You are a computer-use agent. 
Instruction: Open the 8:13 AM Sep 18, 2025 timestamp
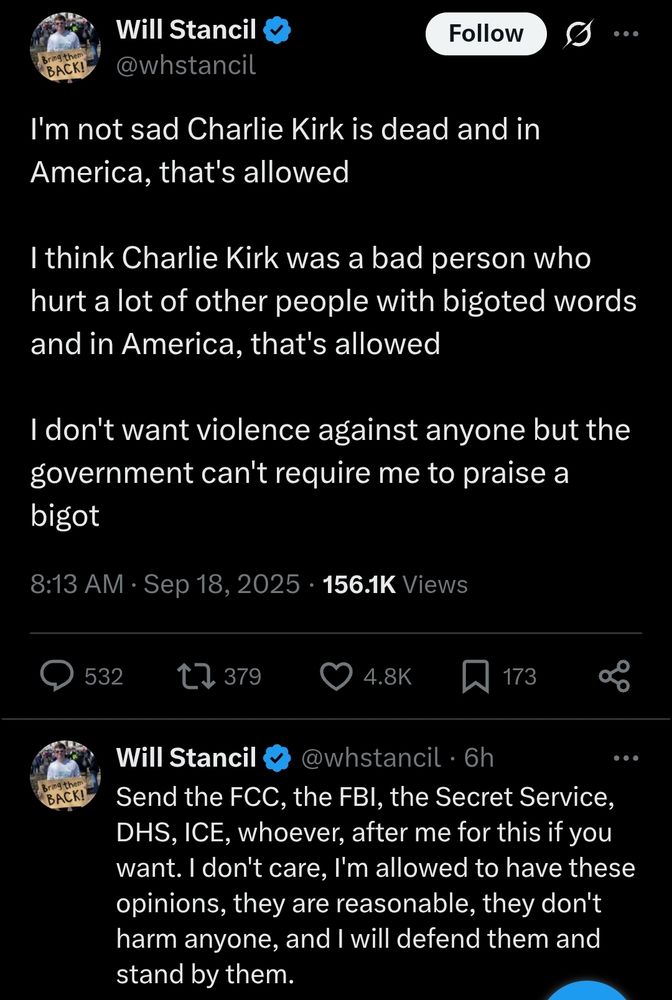[164, 584]
